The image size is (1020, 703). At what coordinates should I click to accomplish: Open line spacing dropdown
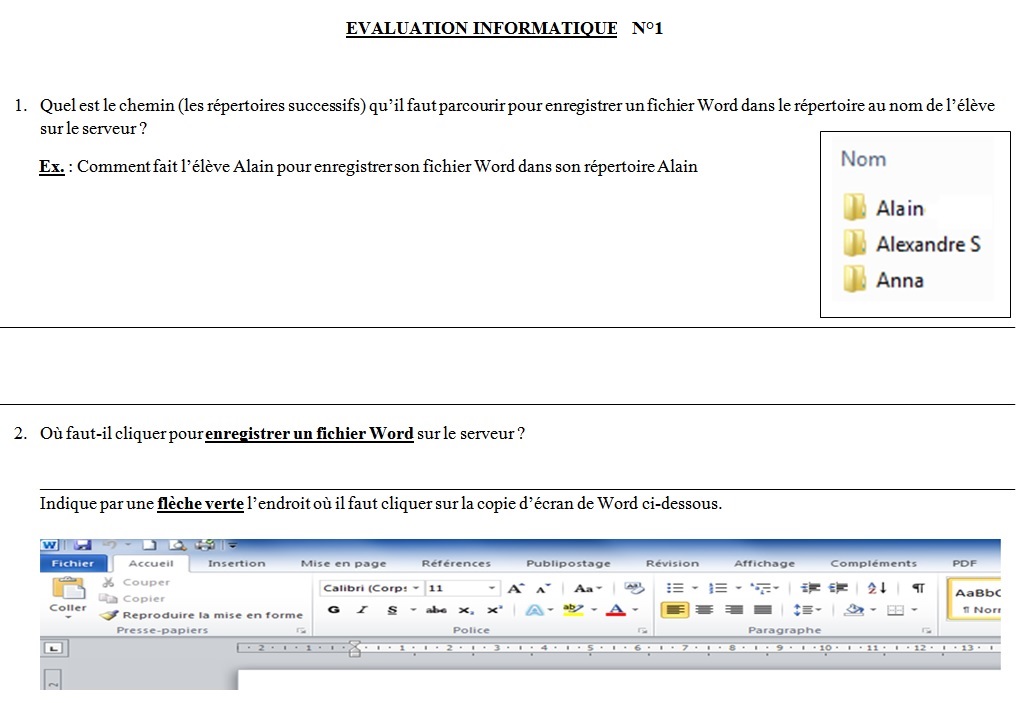coord(807,610)
